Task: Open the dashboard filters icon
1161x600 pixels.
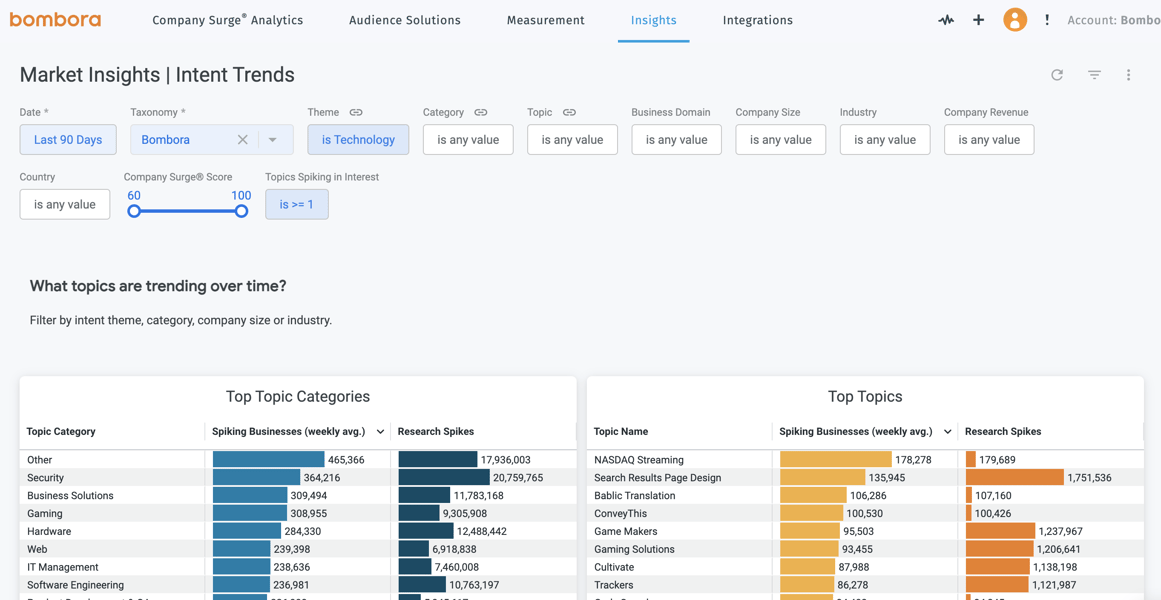Action: (x=1093, y=75)
